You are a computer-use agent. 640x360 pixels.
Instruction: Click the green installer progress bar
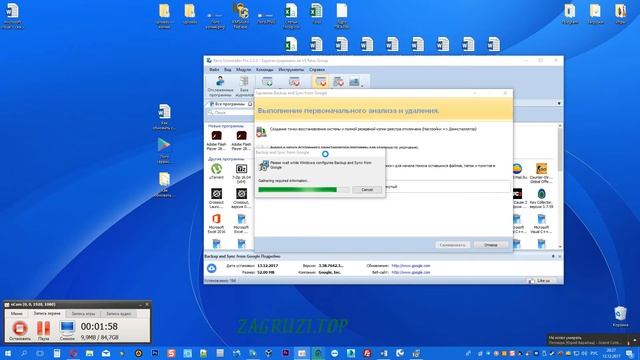coord(304,190)
